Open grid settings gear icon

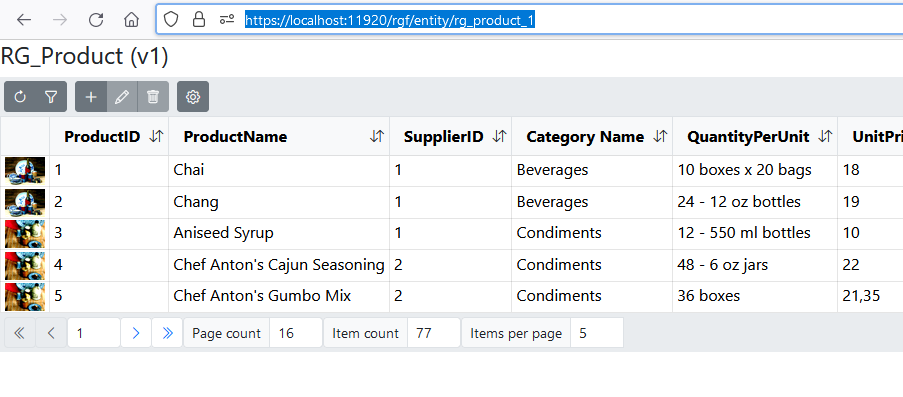click(x=193, y=97)
